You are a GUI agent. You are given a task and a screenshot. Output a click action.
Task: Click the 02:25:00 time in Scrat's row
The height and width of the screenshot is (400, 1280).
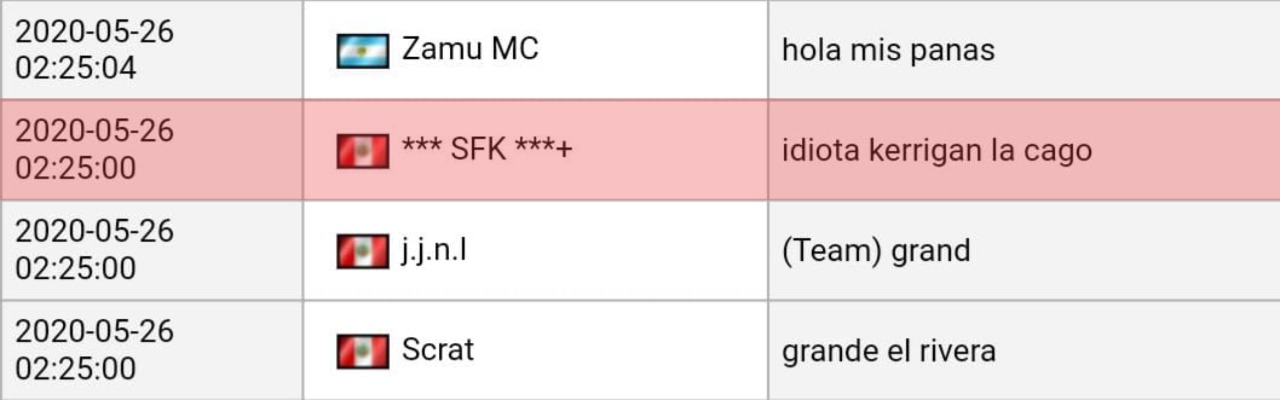coord(76,368)
